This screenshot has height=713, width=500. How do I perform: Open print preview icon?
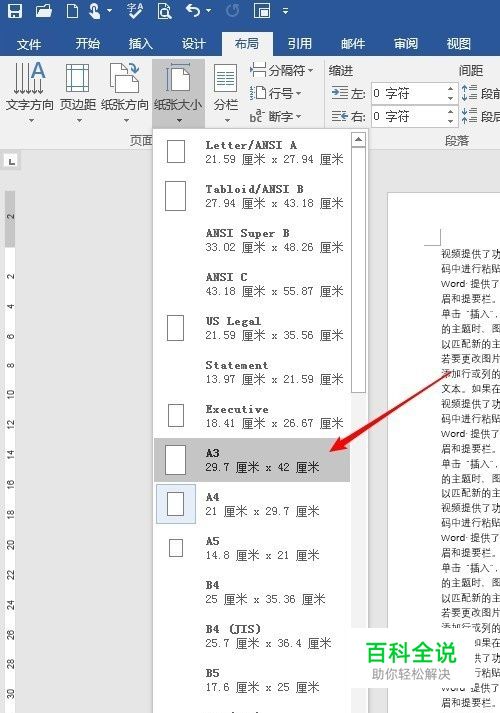(164, 11)
